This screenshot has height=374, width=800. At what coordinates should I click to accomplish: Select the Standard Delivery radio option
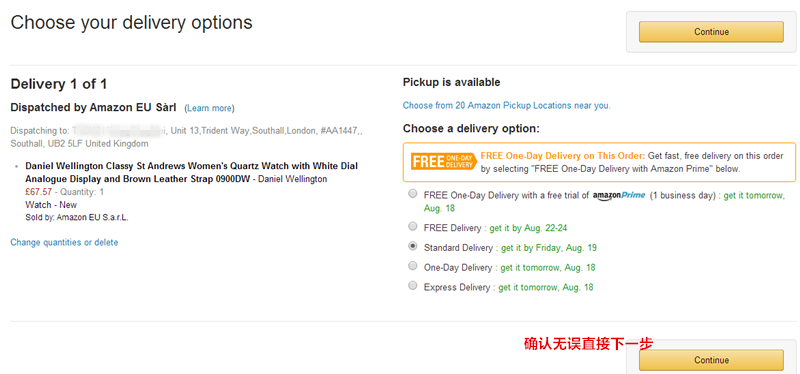(412, 246)
